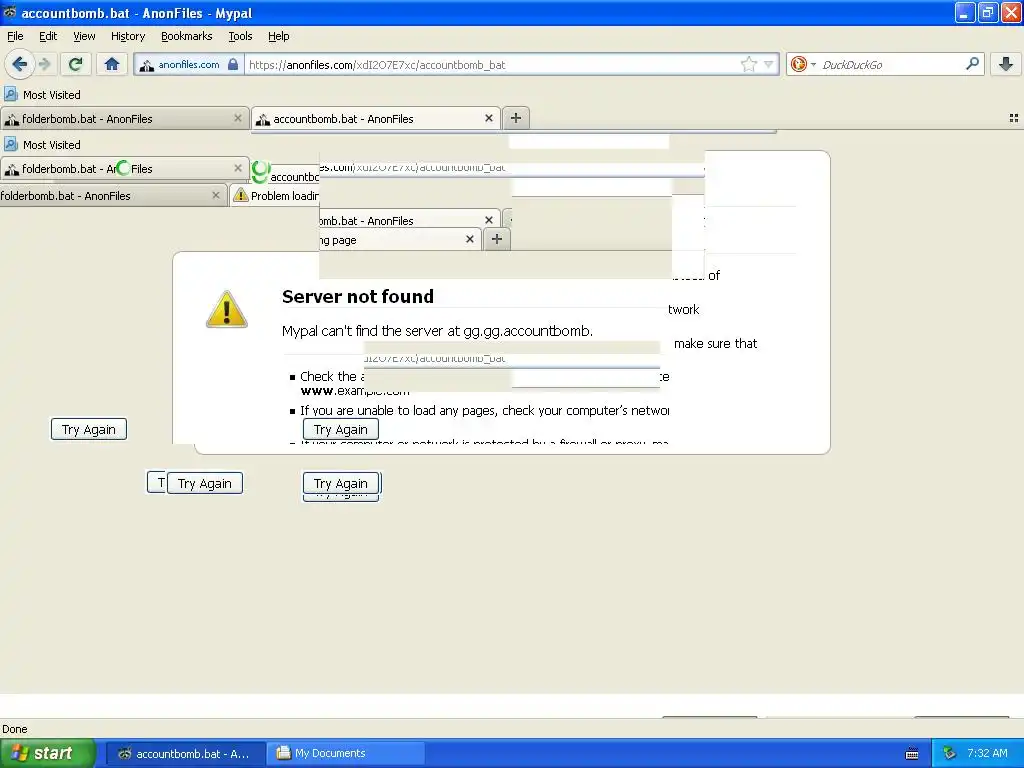
Task: Open the DuckDuckGo search engine selector
Action: tap(803, 64)
